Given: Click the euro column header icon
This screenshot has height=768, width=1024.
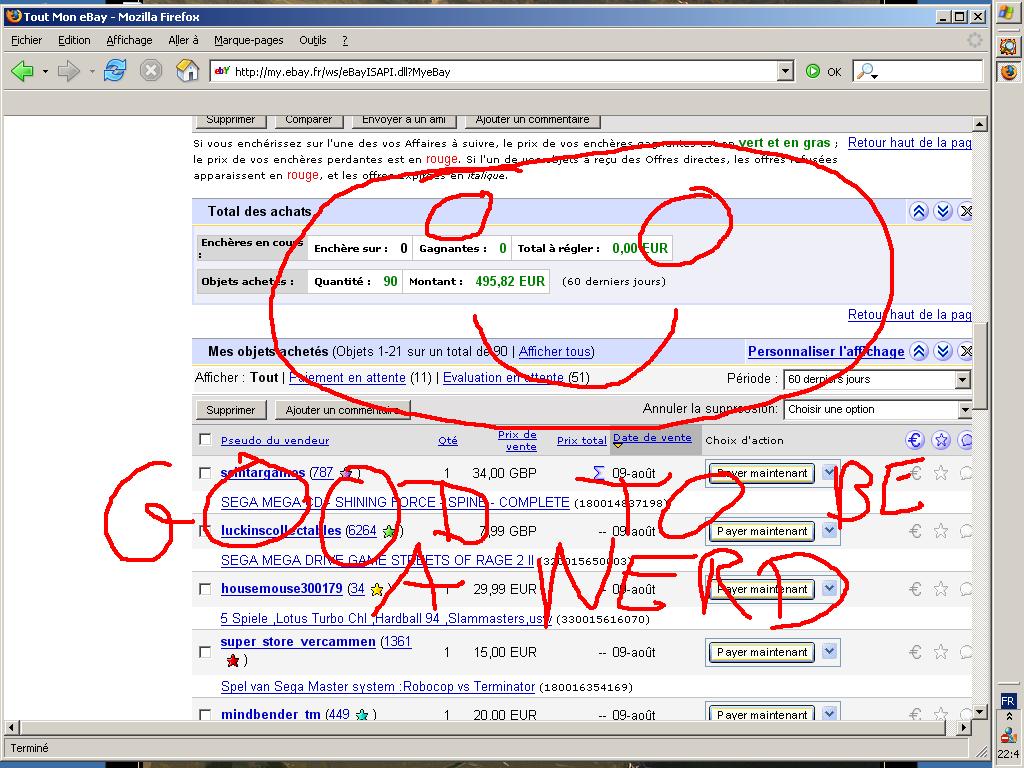Looking at the screenshot, I should (x=915, y=440).
